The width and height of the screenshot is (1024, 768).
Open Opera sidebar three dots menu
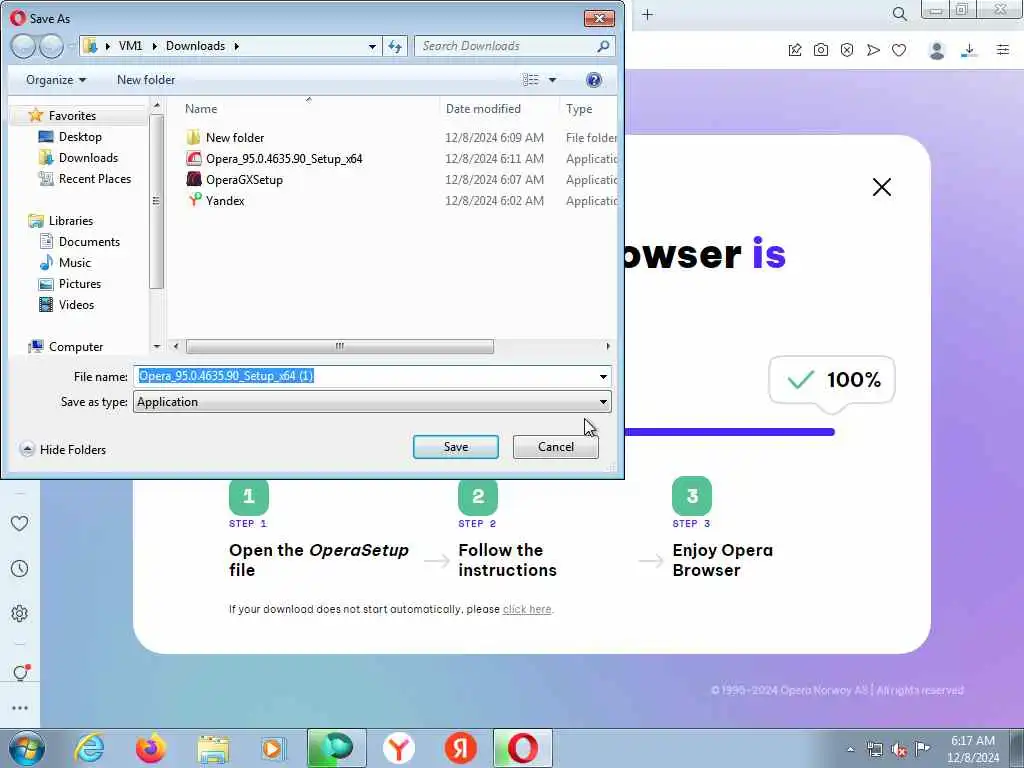(20, 708)
